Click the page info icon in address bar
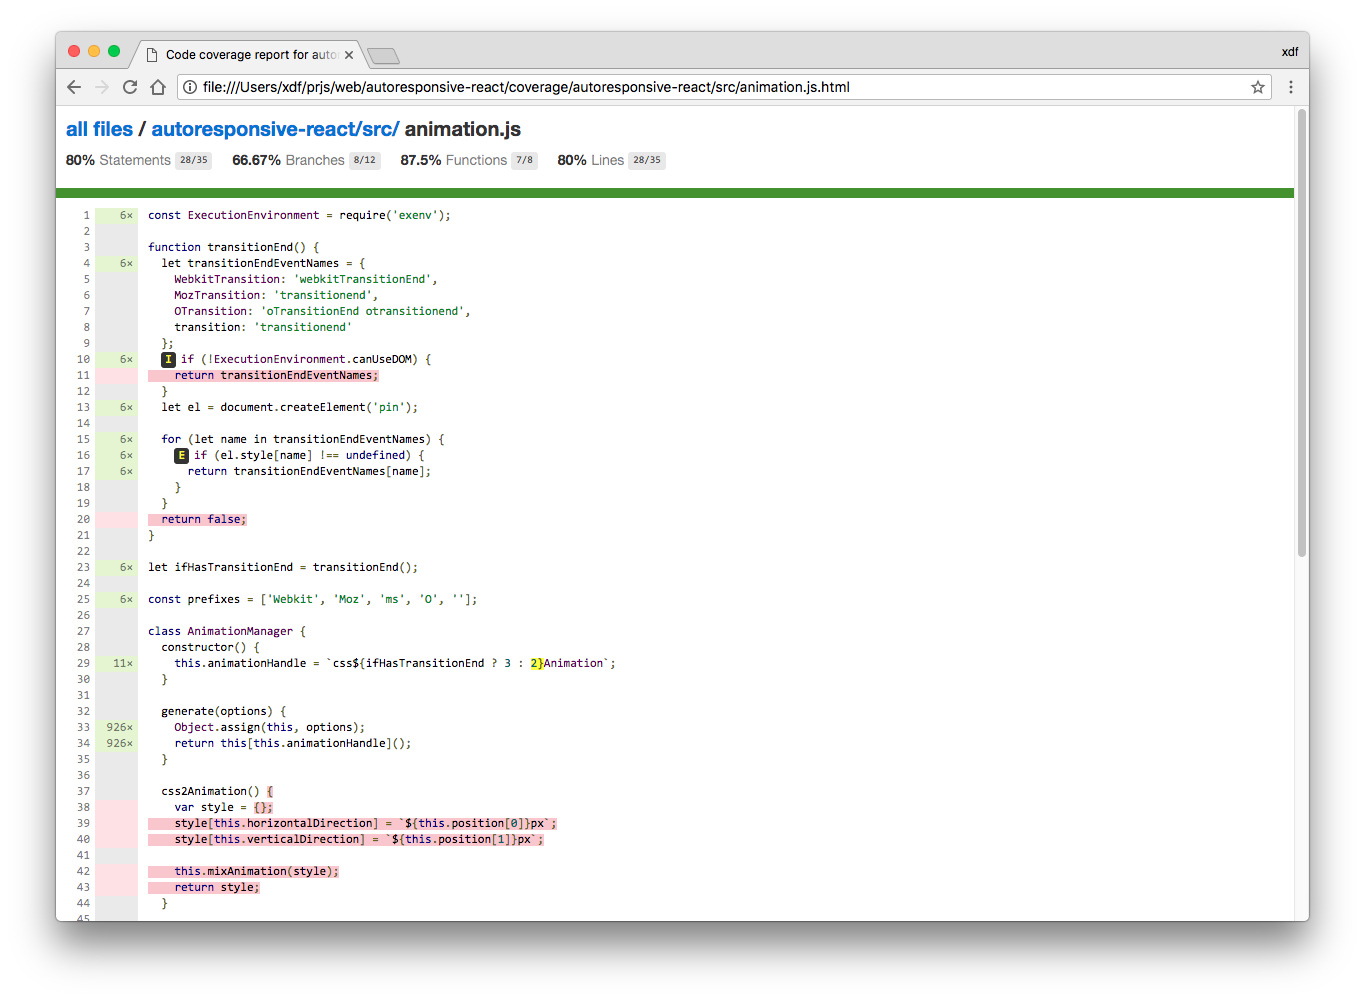The width and height of the screenshot is (1365, 1001). click(190, 87)
